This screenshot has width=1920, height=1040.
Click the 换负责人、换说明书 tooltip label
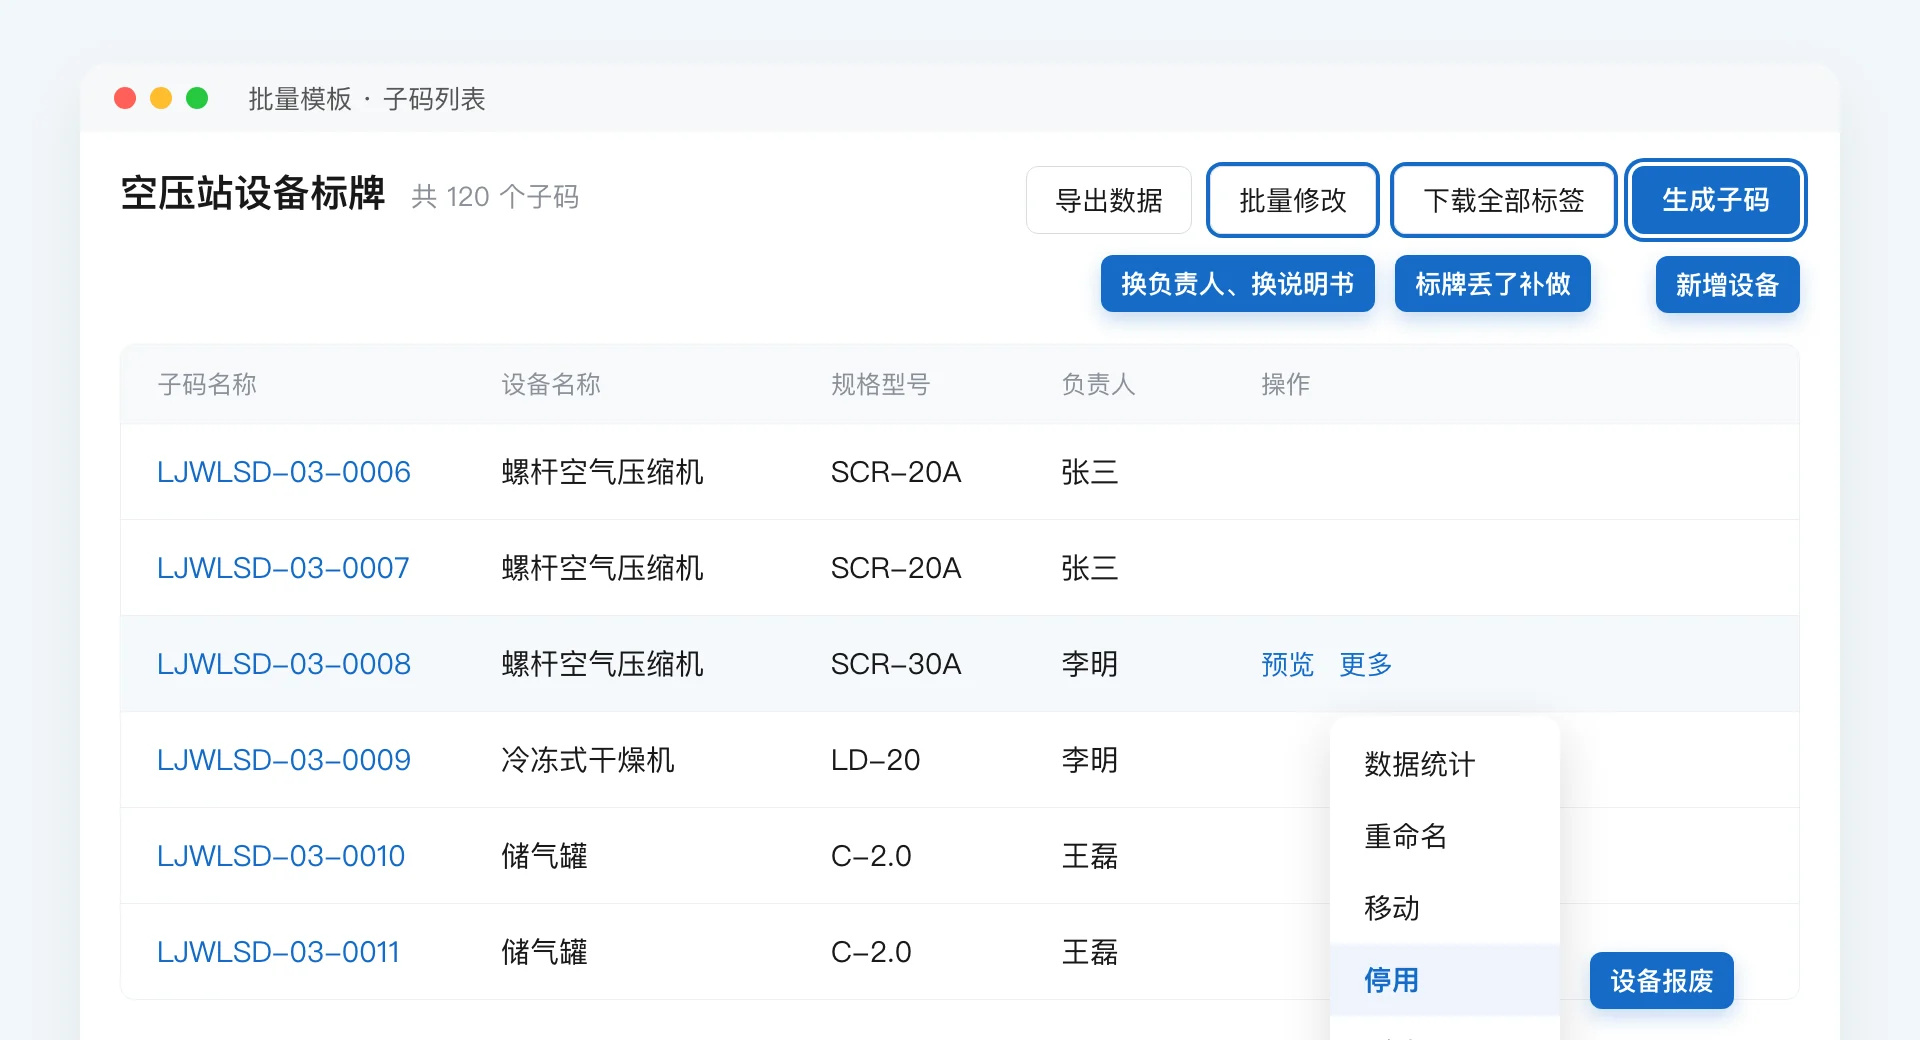pyautogui.click(x=1237, y=284)
